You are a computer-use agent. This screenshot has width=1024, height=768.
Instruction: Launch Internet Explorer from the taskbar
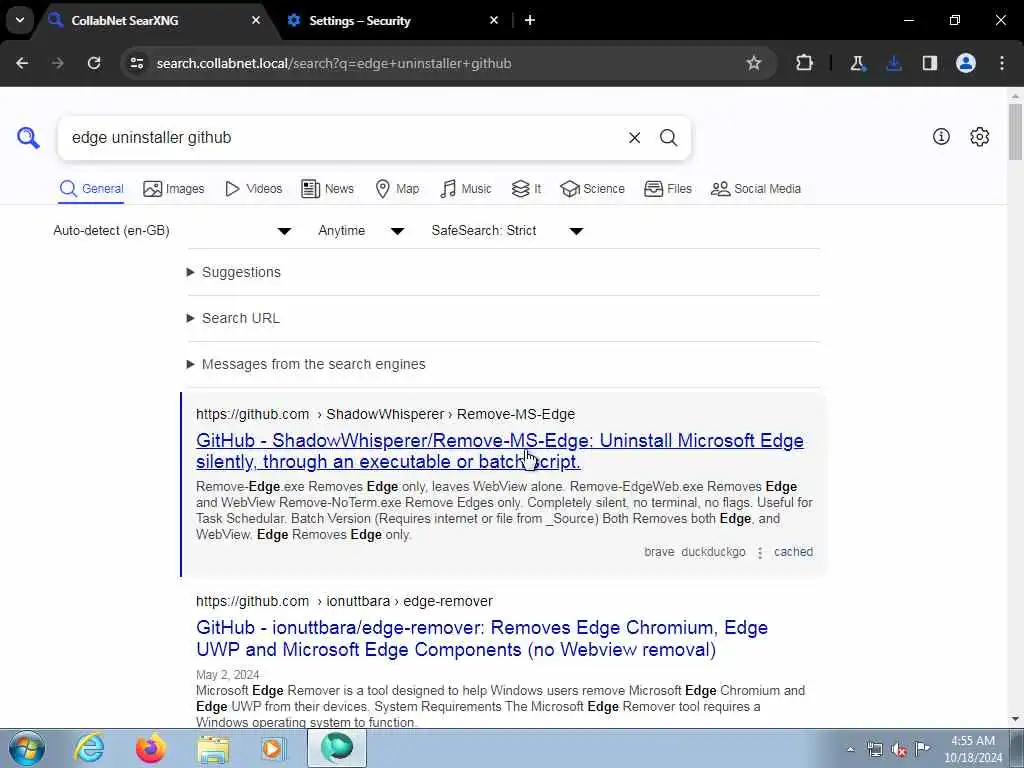pyautogui.click(x=89, y=748)
